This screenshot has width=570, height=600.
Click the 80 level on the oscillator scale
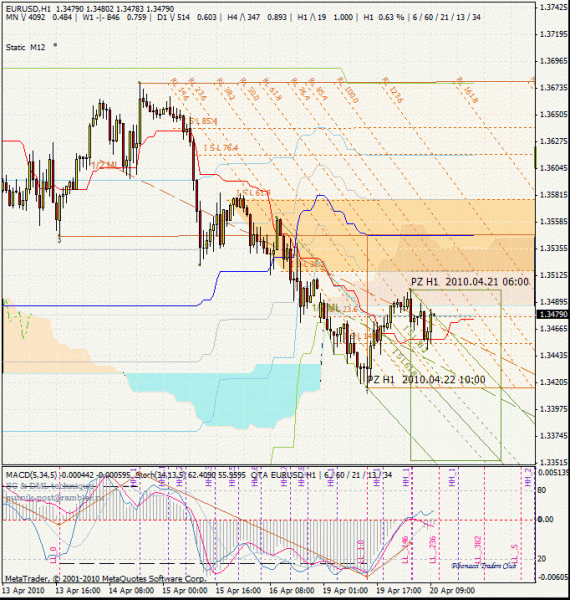[x=542, y=491]
